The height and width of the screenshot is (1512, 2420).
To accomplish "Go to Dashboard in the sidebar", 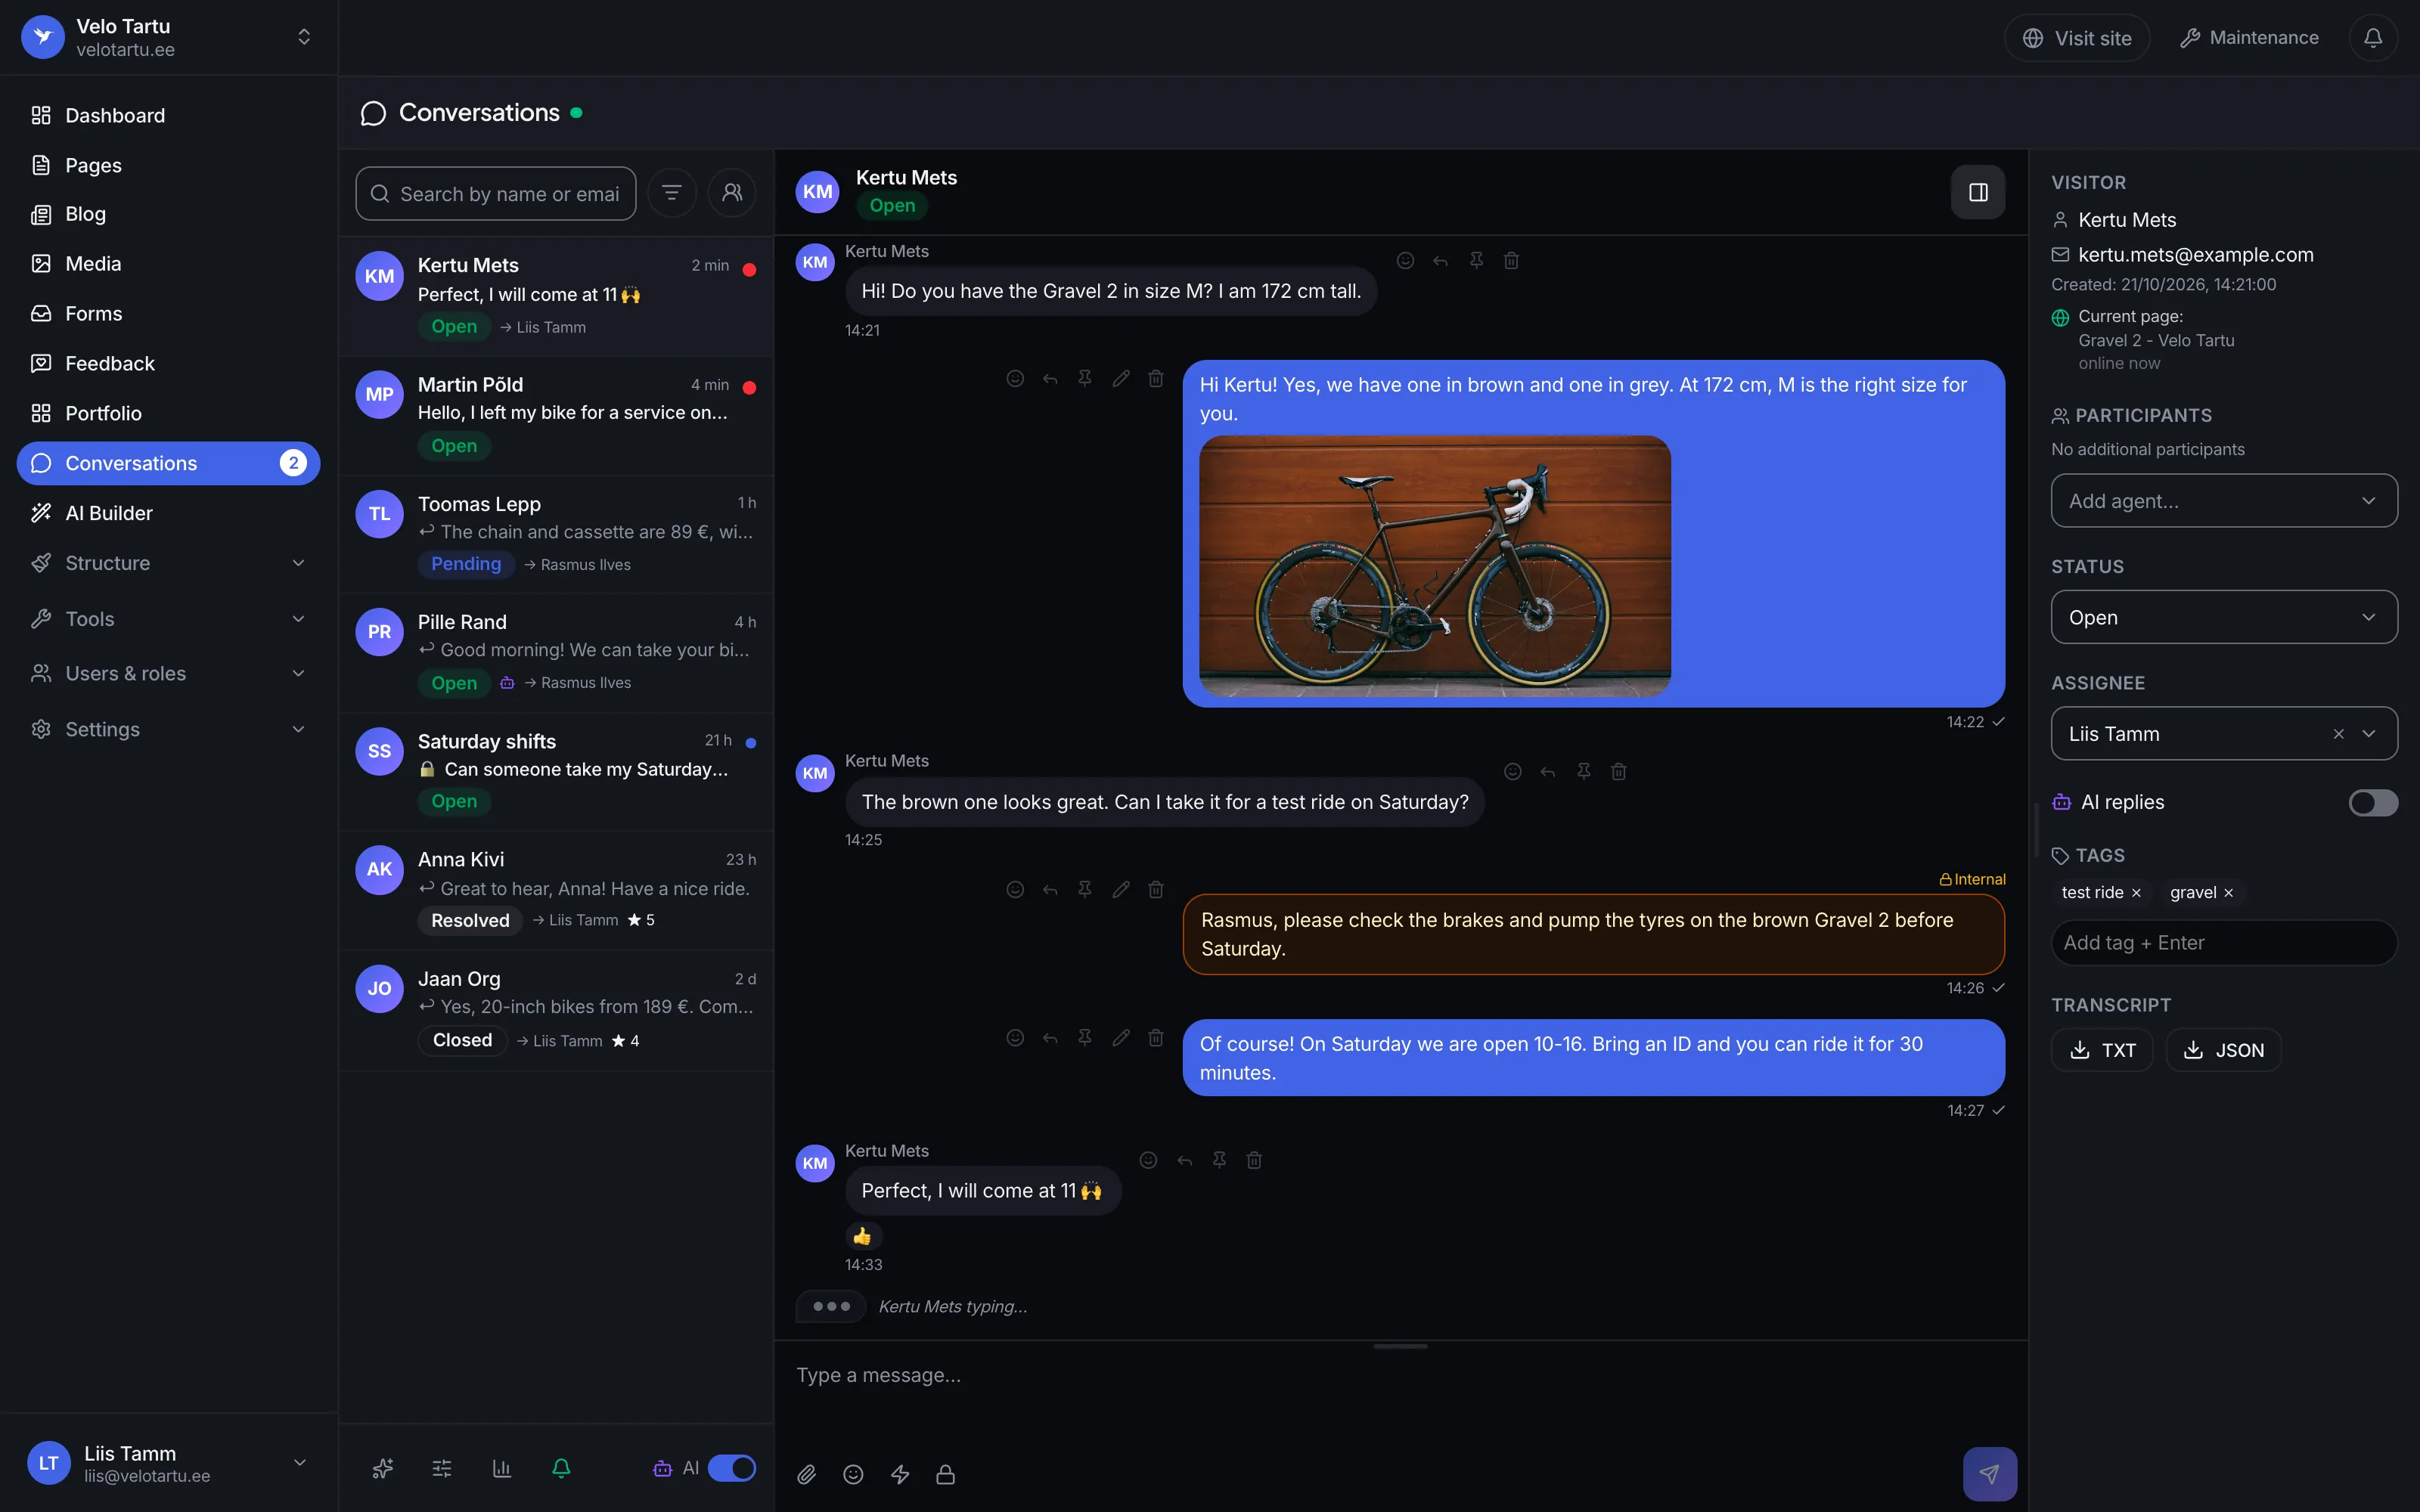I will (x=168, y=115).
